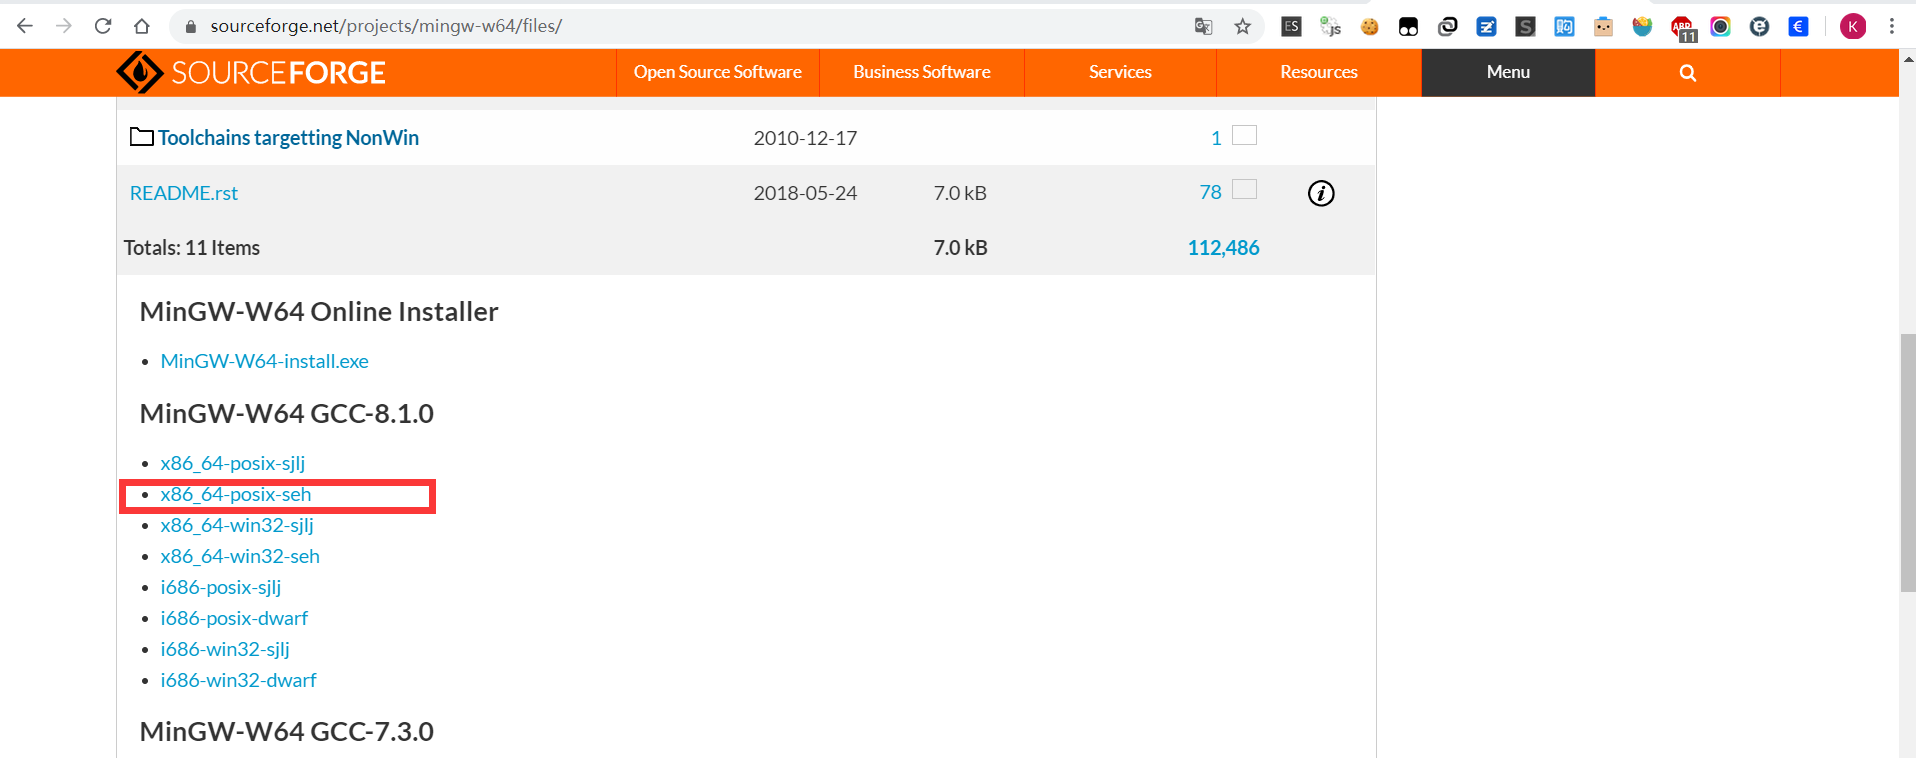Download x86_64-win32-seh build
The height and width of the screenshot is (758, 1916).
[240, 556]
